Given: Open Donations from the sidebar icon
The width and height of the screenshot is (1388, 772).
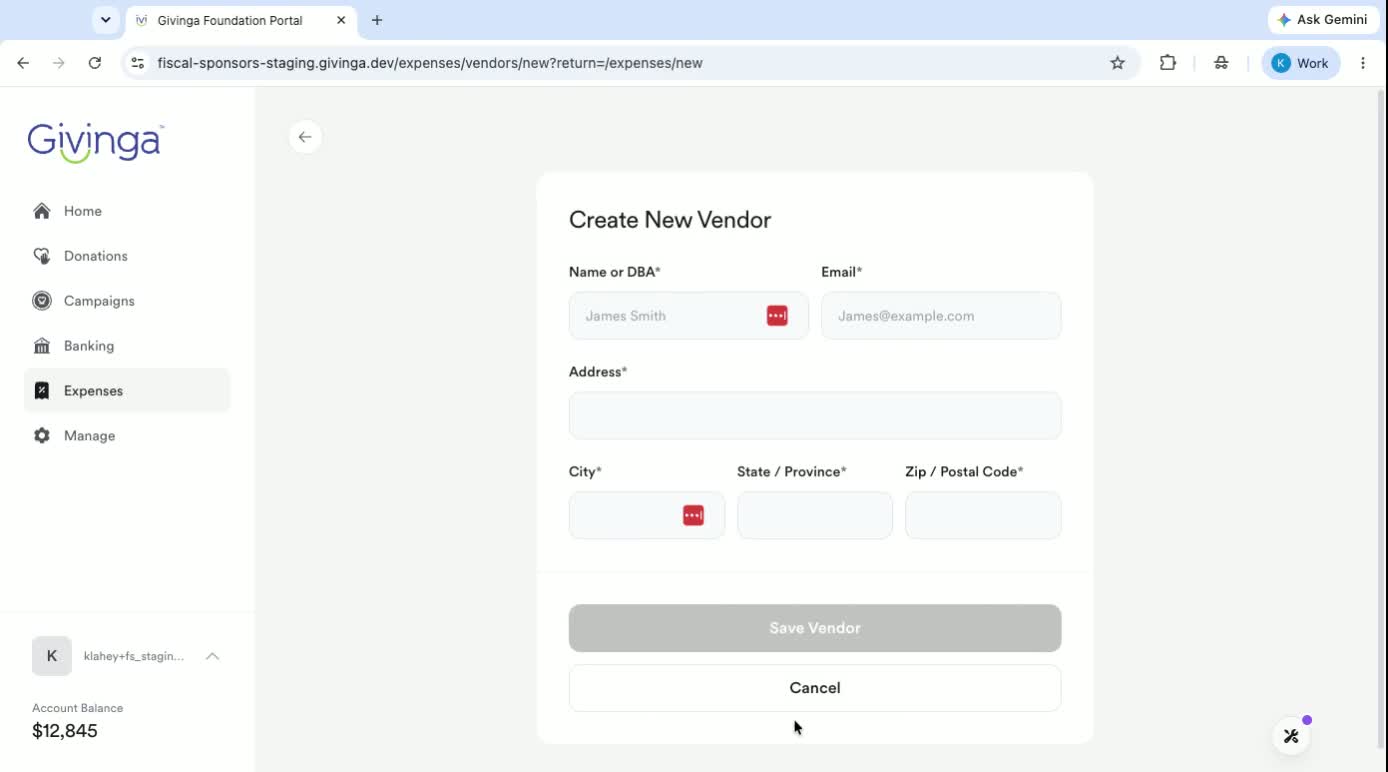Looking at the screenshot, I should tap(42, 256).
